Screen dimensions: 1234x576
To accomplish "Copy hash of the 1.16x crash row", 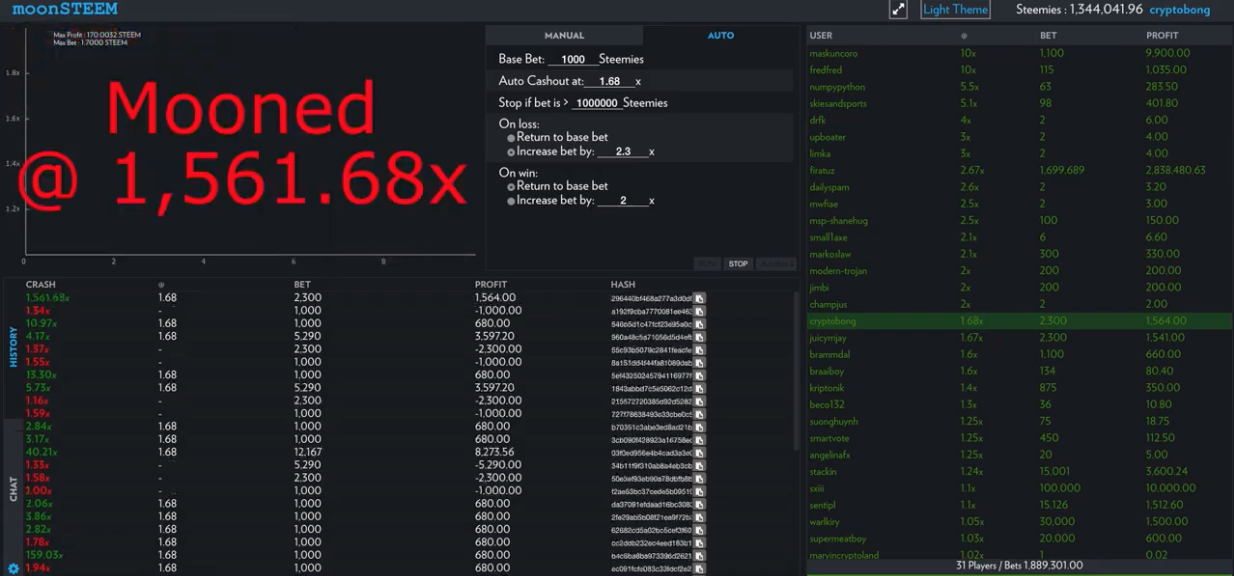I will tap(700, 401).
